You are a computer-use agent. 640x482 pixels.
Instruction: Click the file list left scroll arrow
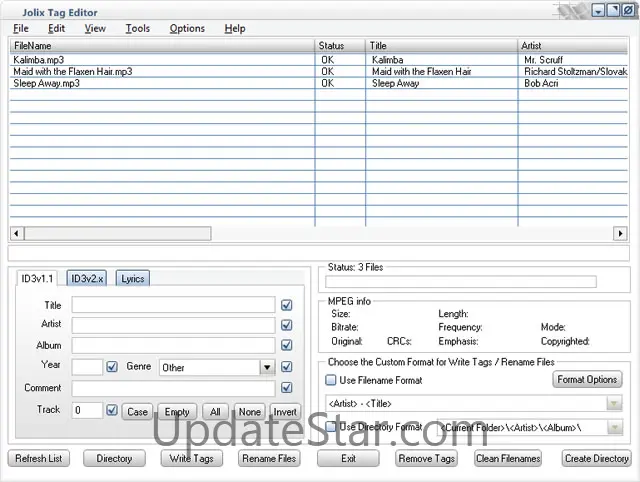[17, 233]
